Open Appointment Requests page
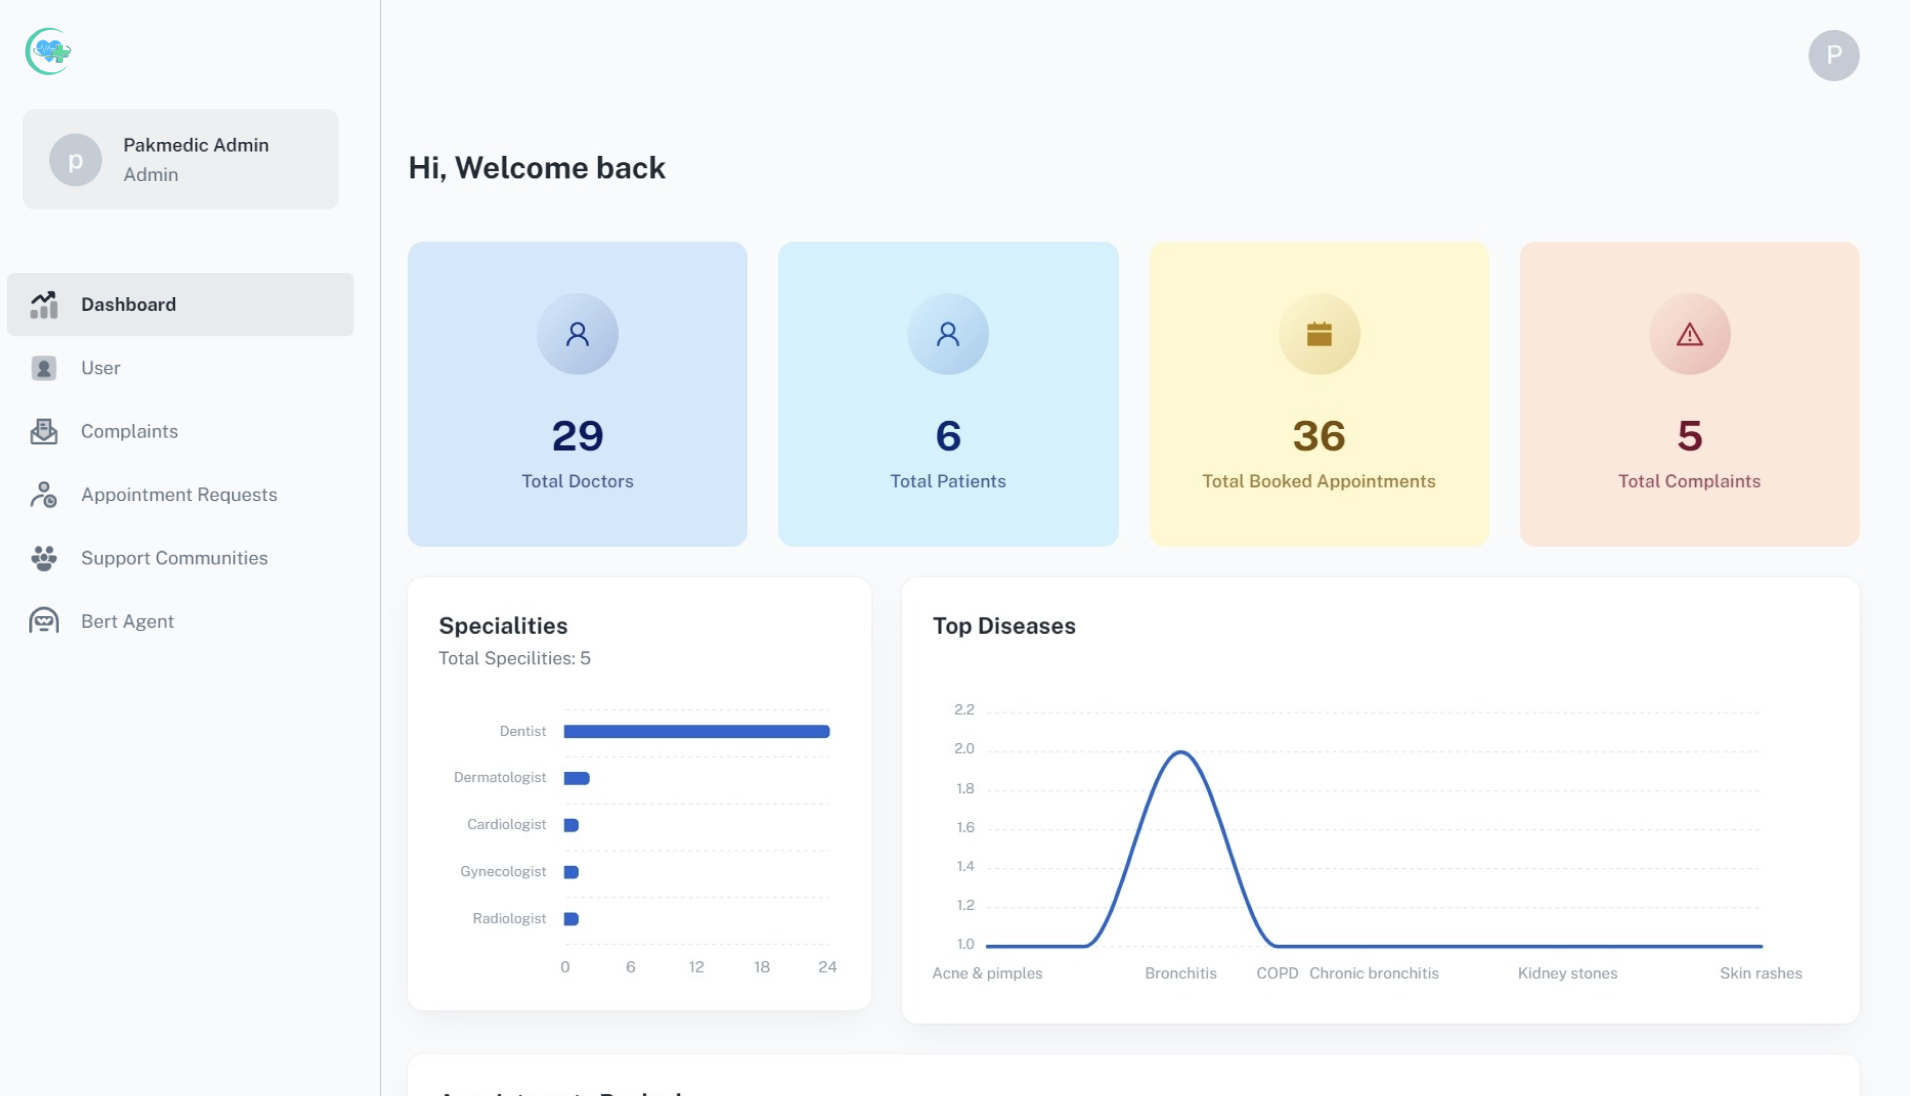The image size is (1910, 1096). click(x=180, y=494)
